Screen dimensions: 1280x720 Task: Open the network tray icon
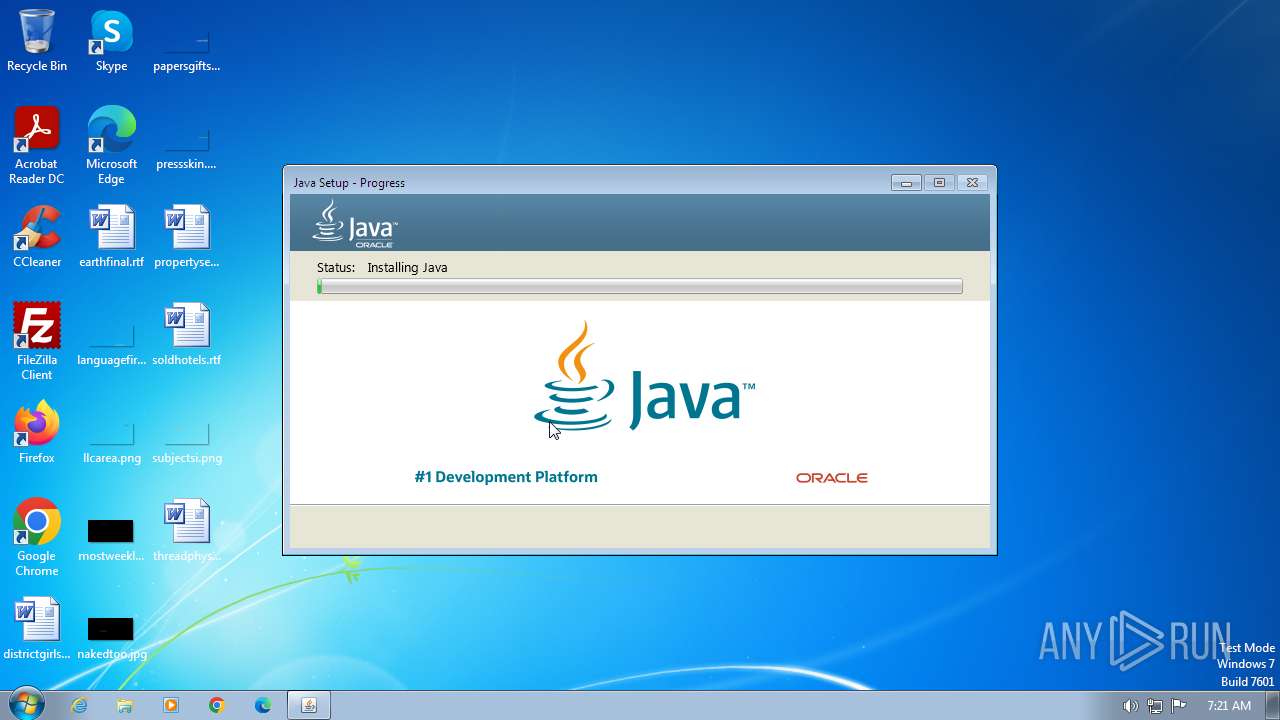click(x=1155, y=706)
